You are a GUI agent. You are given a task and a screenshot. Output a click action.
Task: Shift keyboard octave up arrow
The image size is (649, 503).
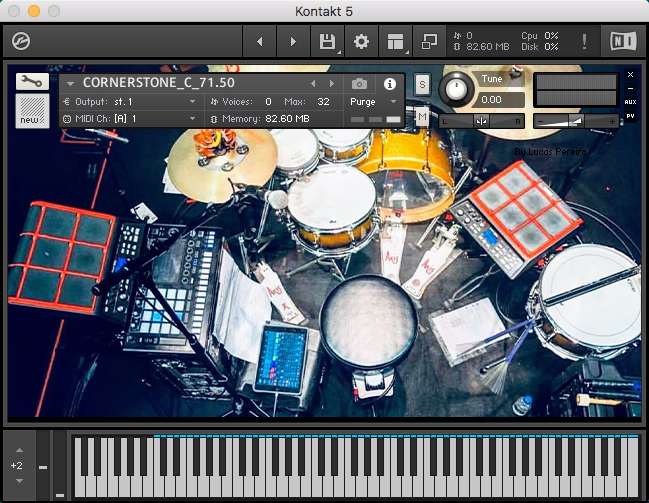coord(19,450)
